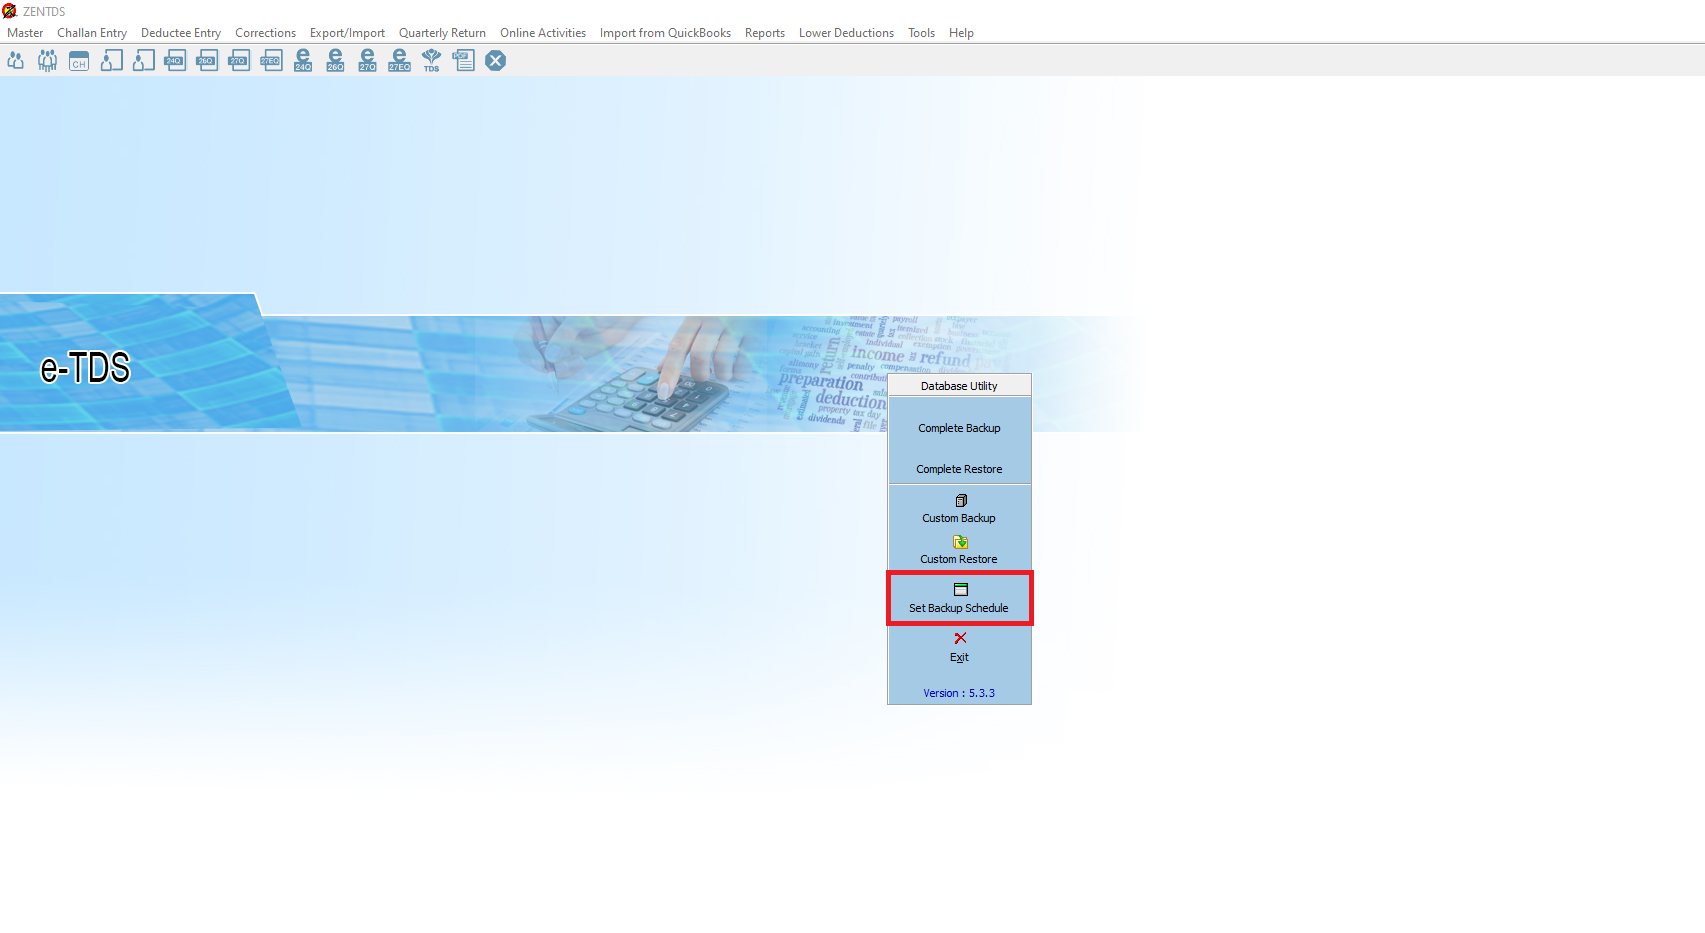Screen dimensions: 1705x933
Task: Open the CH challan toolbar icon
Action: click(x=79, y=61)
